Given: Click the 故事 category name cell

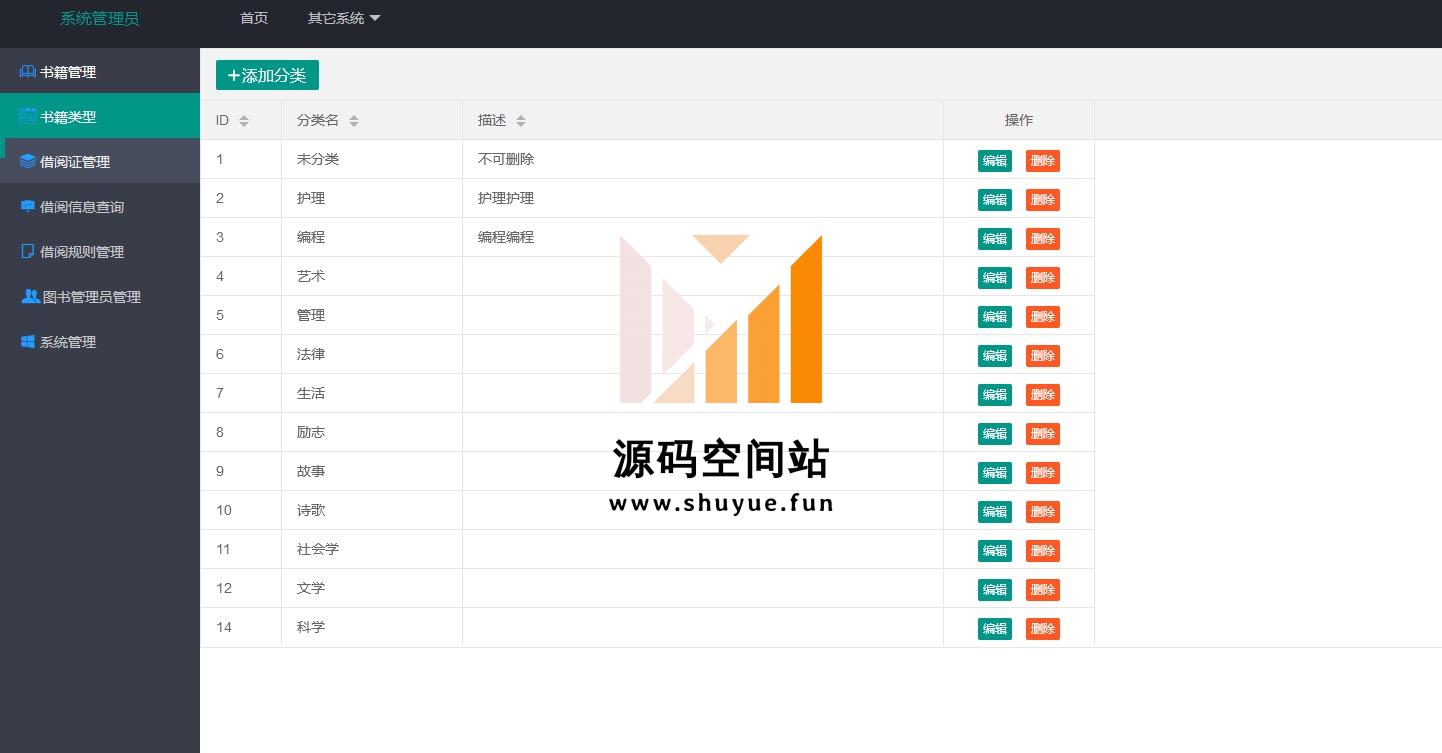Looking at the screenshot, I should 372,471.
